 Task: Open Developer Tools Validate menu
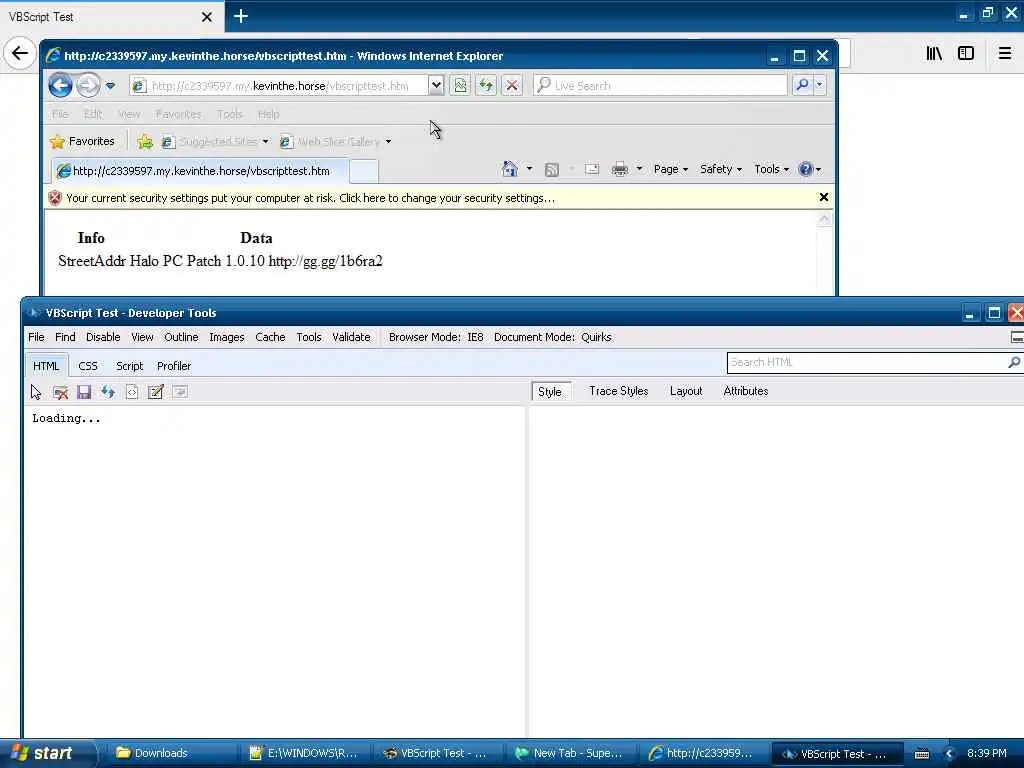pyautogui.click(x=351, y=337)
